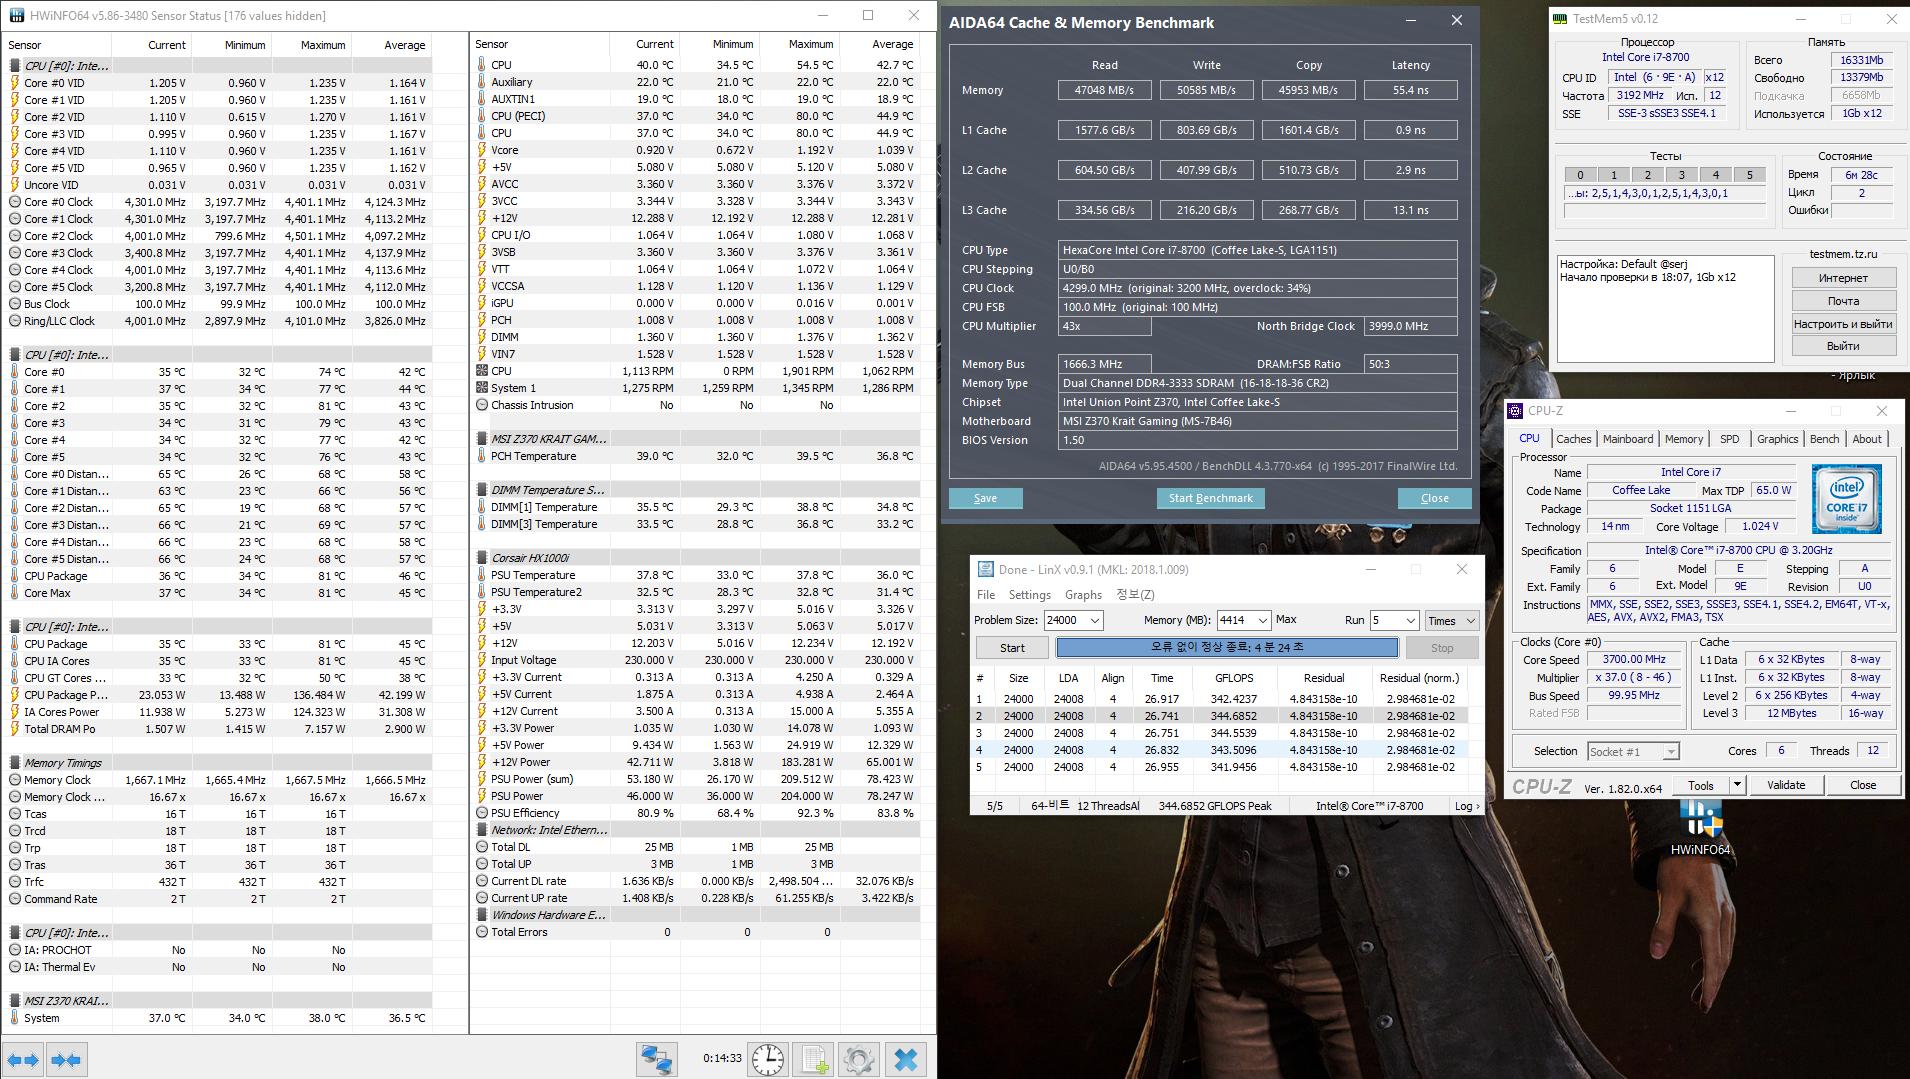Screen dimensions: 1910x1079
Task: Click the CPU Package Power bolt icon
Action: click(x=15, y=695)
